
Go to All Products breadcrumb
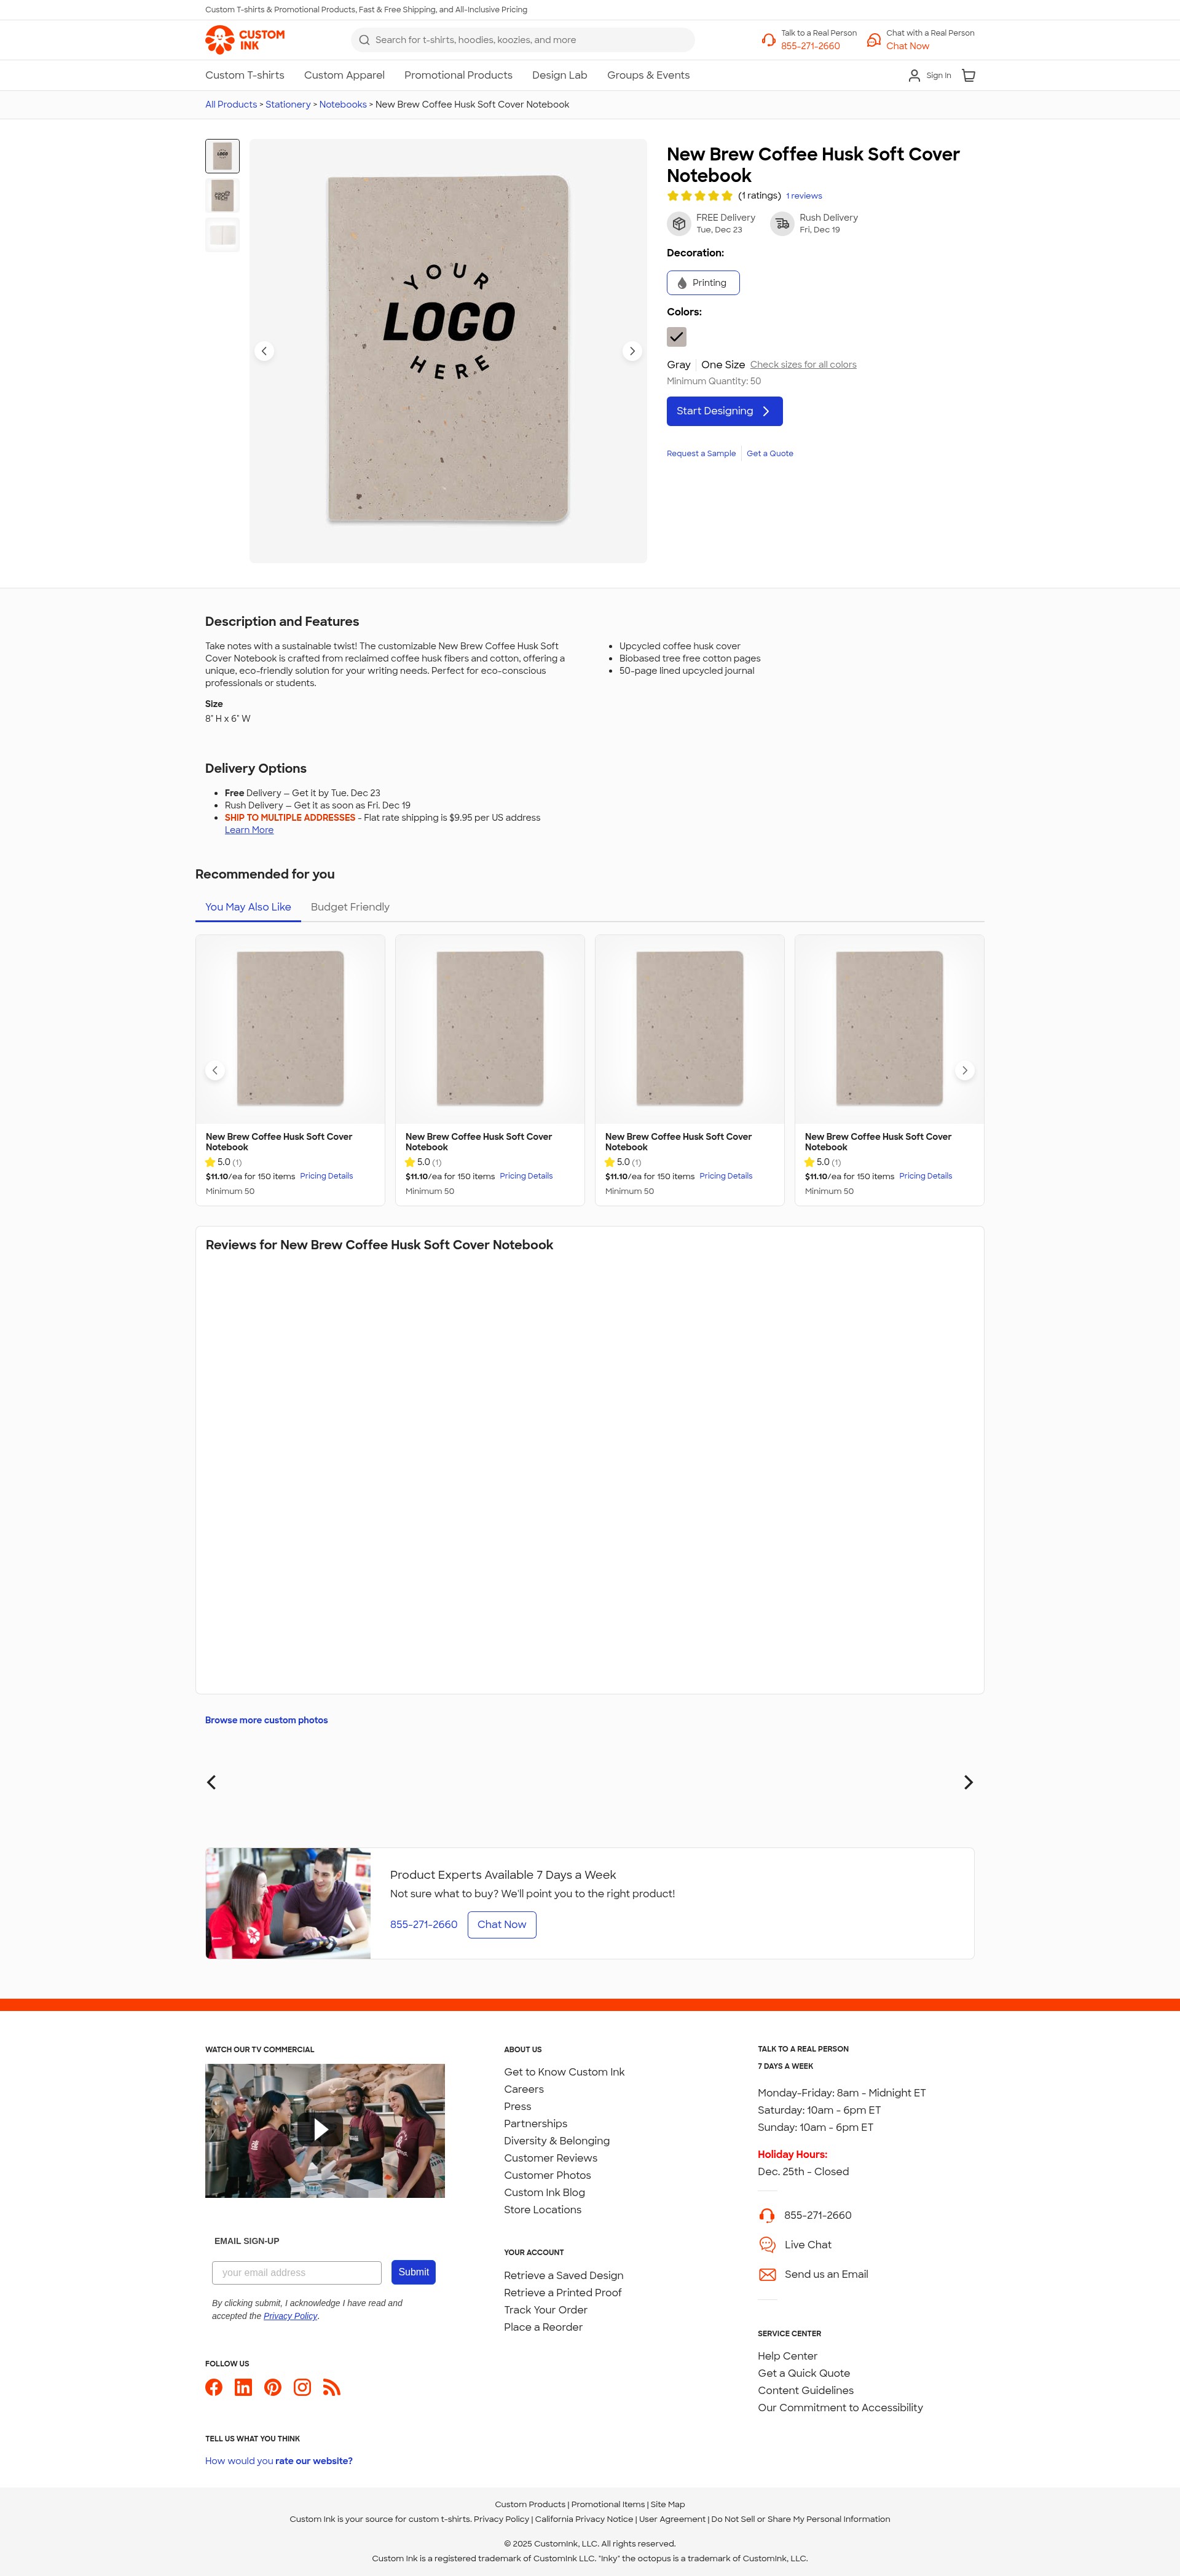coord(231,105)
